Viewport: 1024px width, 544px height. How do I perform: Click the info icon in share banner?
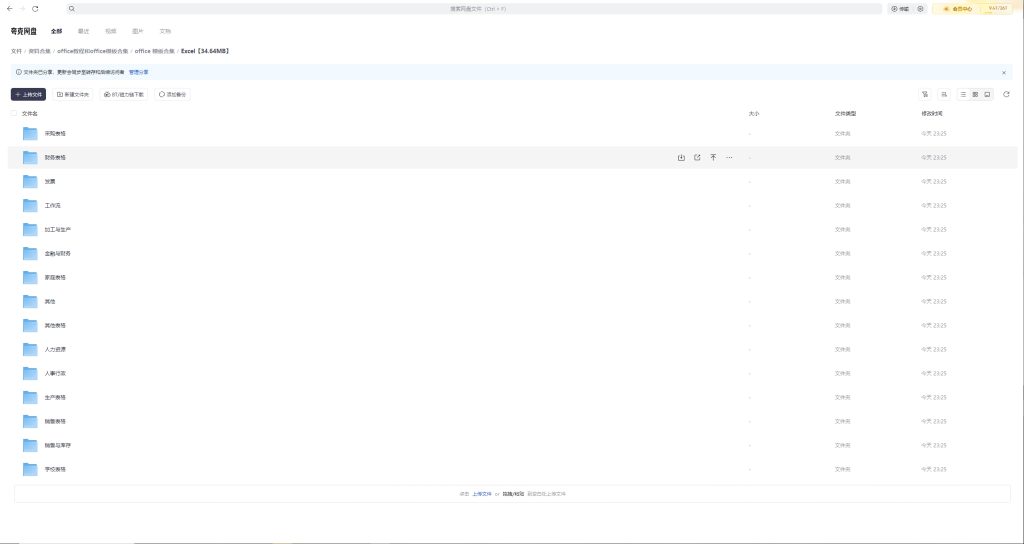coord(18,72)
